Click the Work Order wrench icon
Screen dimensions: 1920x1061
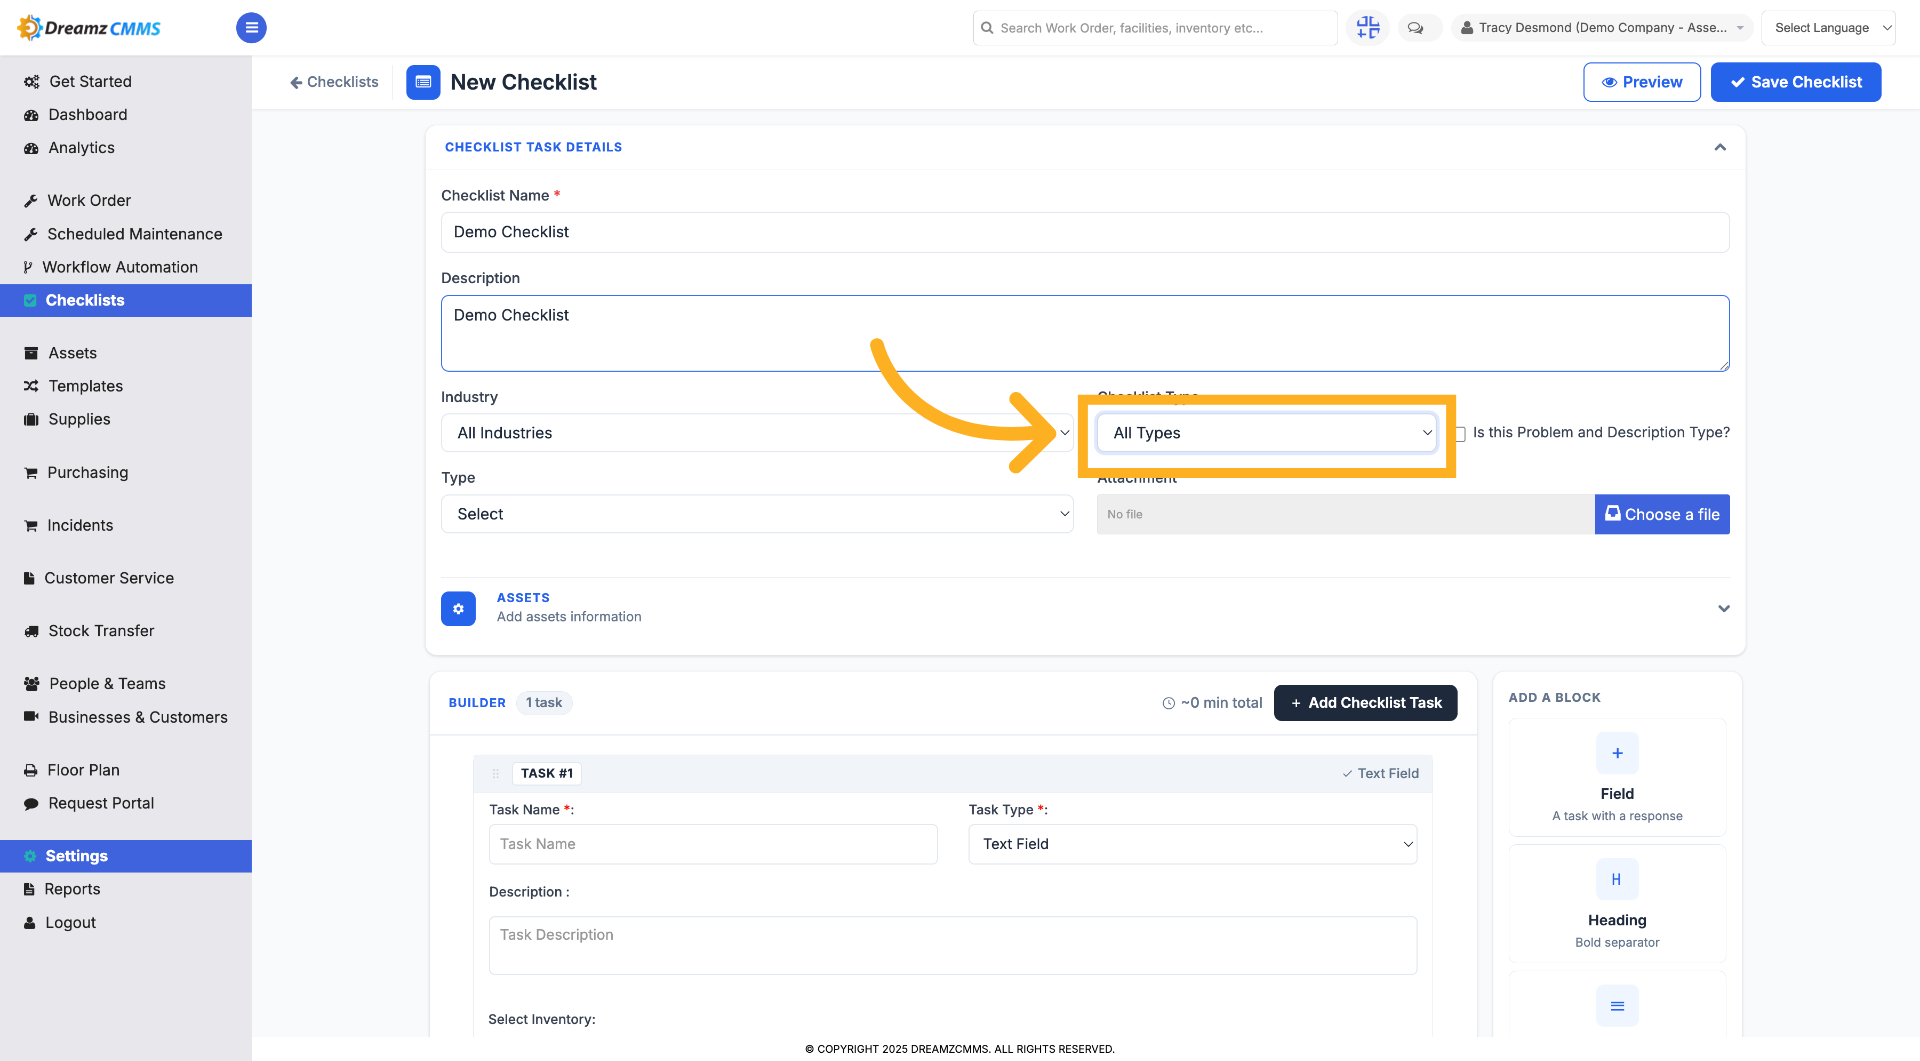tap(31, 201)
